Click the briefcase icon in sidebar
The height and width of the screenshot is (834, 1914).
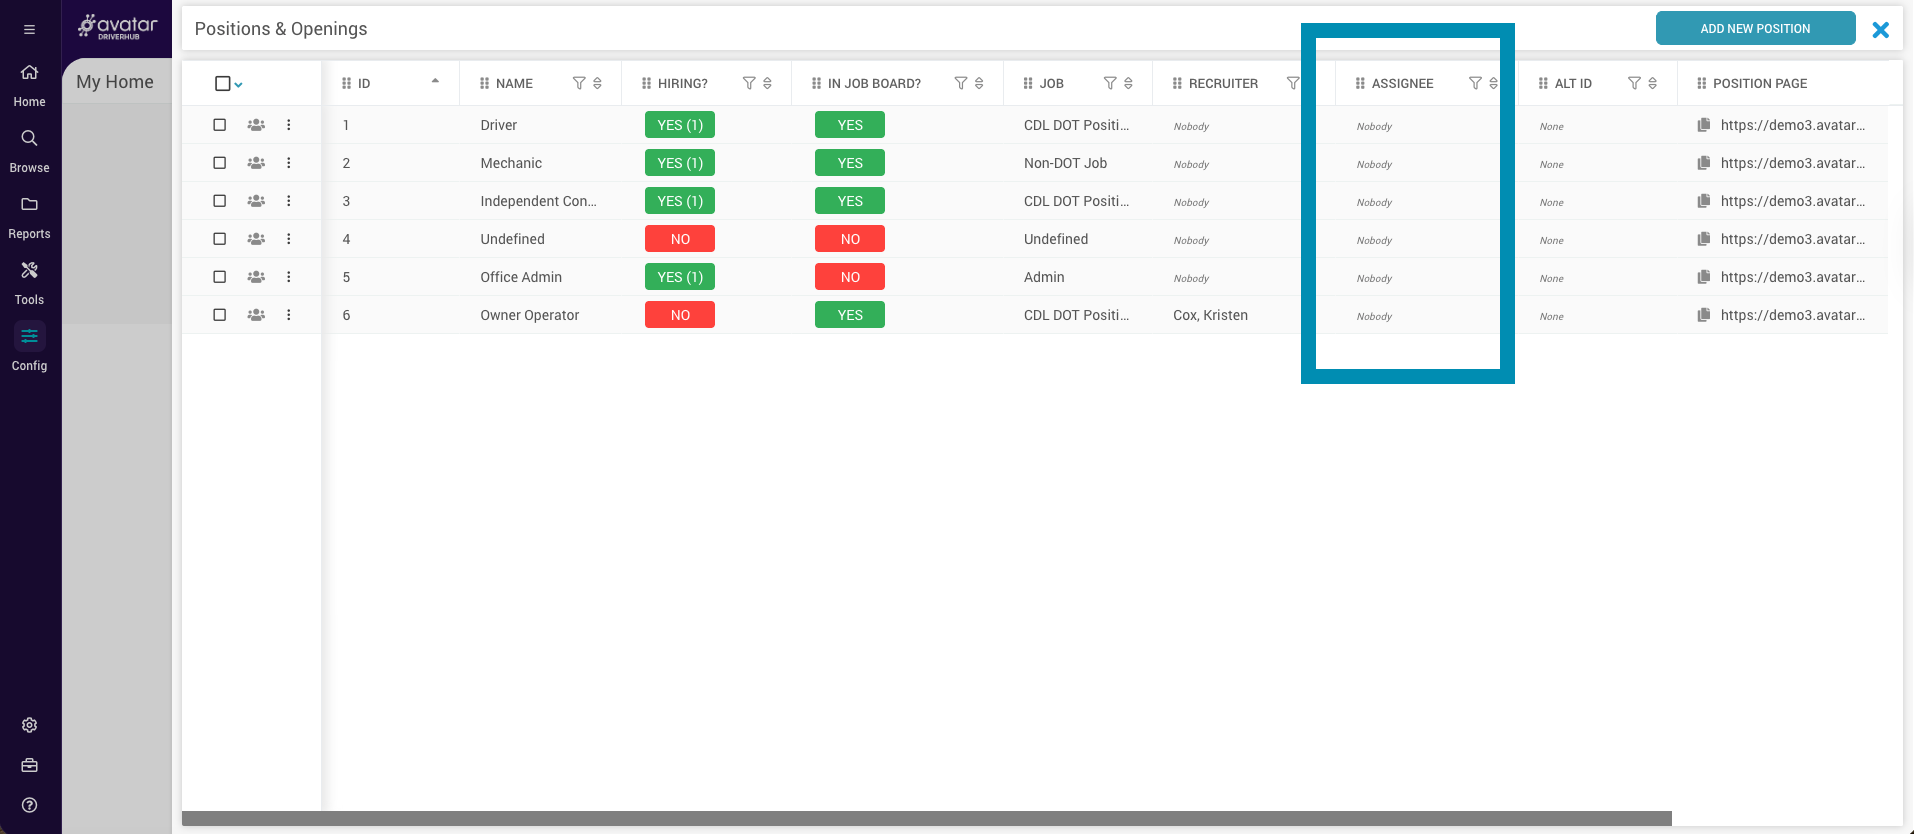(x=29, y=765)
